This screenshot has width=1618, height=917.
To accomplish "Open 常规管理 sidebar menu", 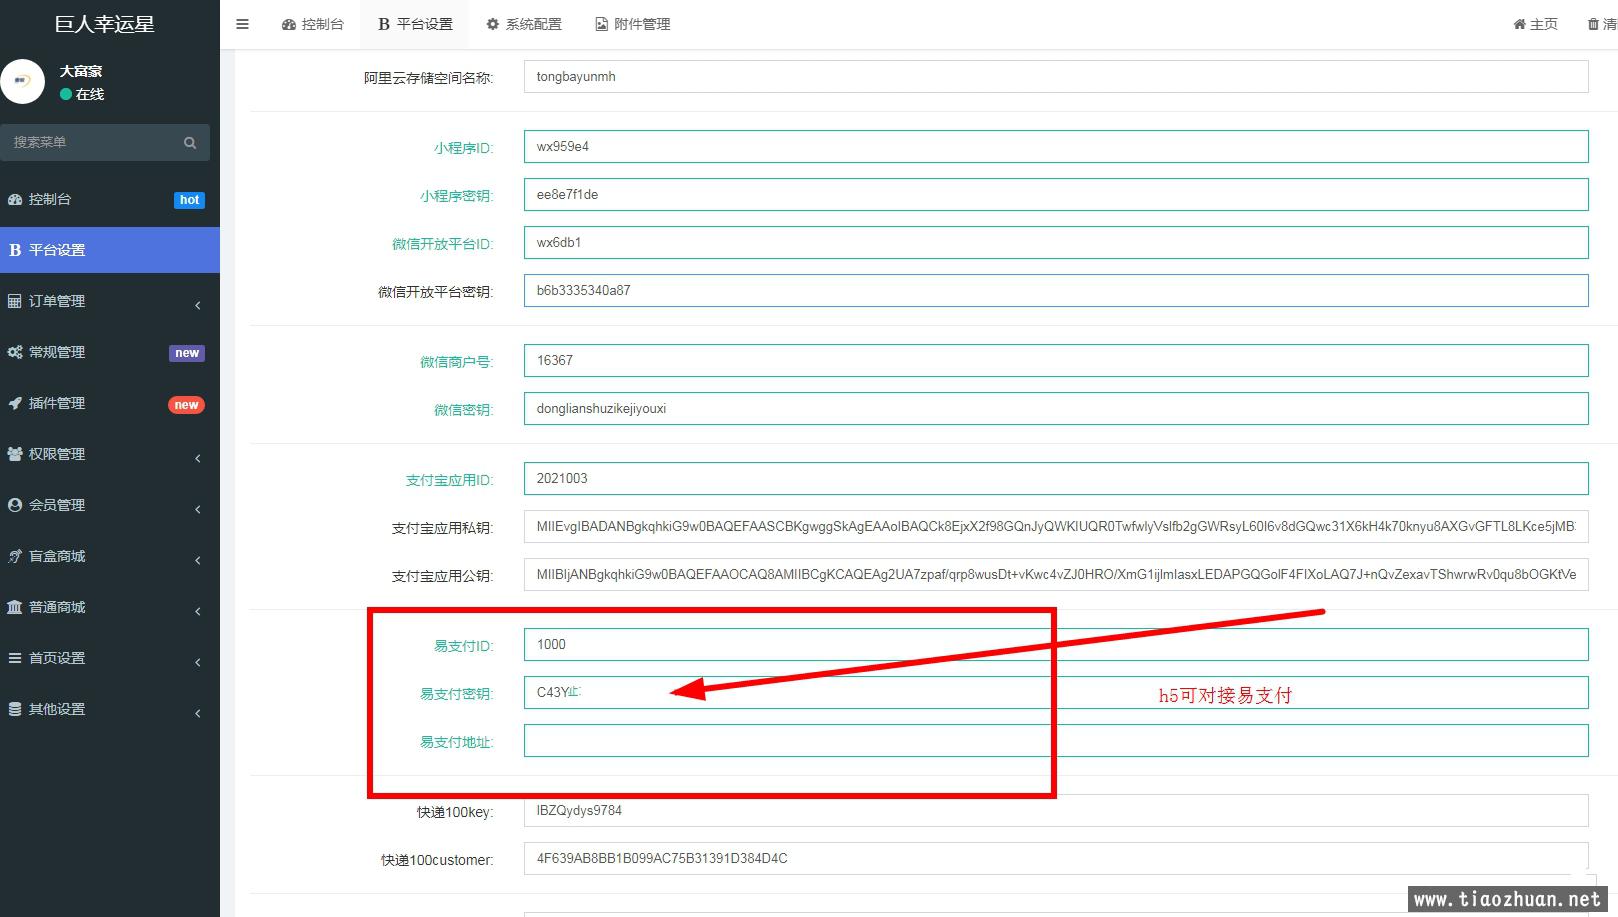I will click(110, 352).
